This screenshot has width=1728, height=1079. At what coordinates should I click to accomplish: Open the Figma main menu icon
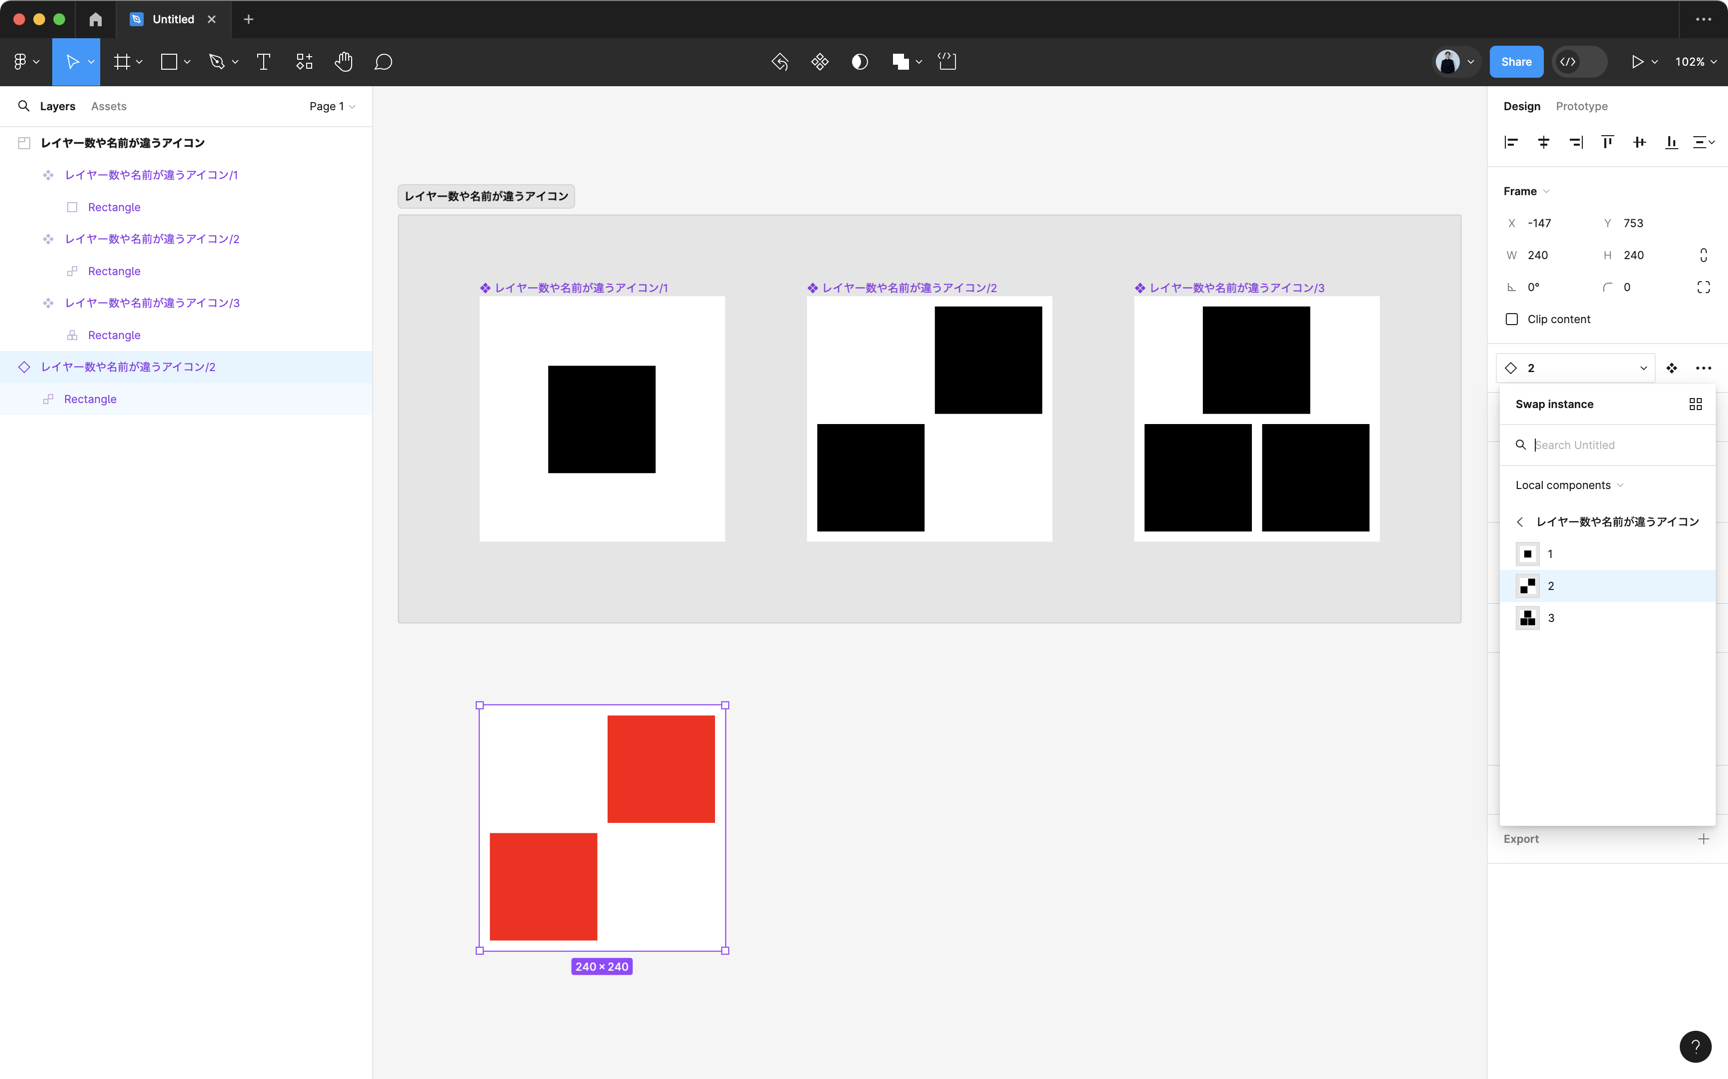click(20, 62)
